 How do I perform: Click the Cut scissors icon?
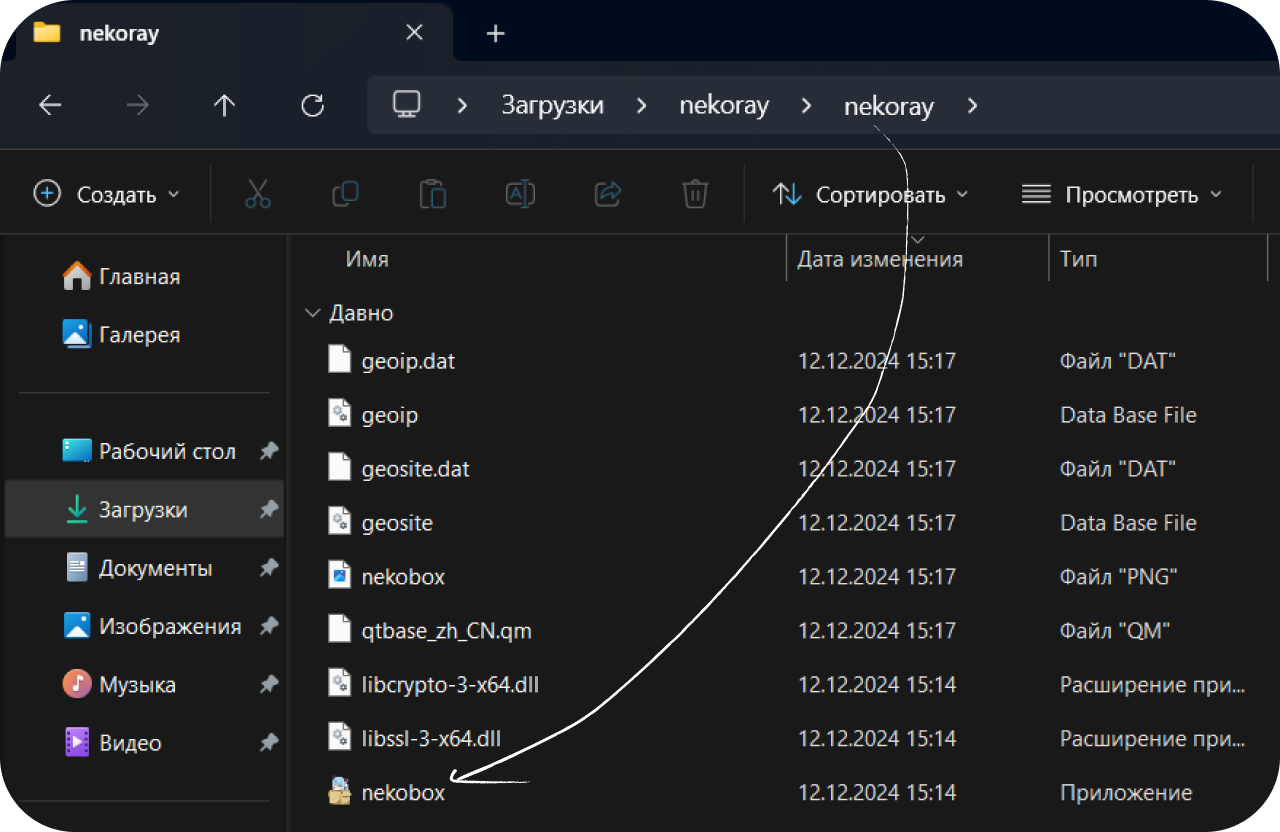[258, 194]
